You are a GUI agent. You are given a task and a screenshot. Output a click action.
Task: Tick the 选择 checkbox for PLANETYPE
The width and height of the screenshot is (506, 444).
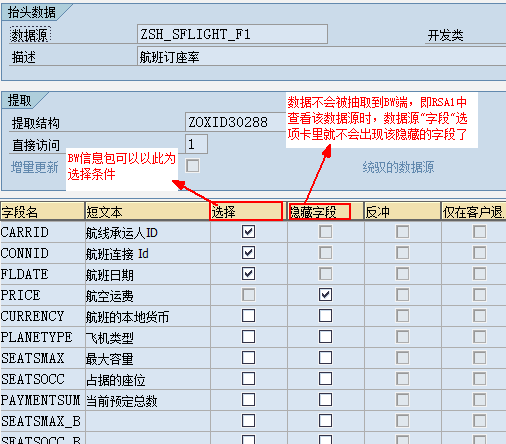point(248,337)
